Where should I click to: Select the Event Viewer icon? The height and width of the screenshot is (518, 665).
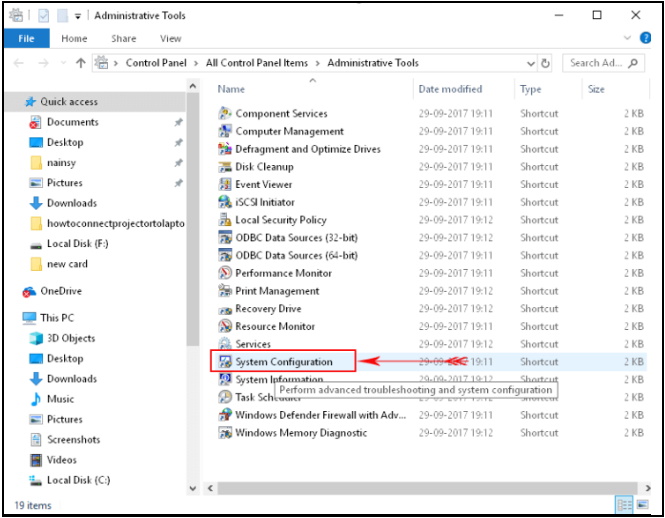click(x=225, y=185)
